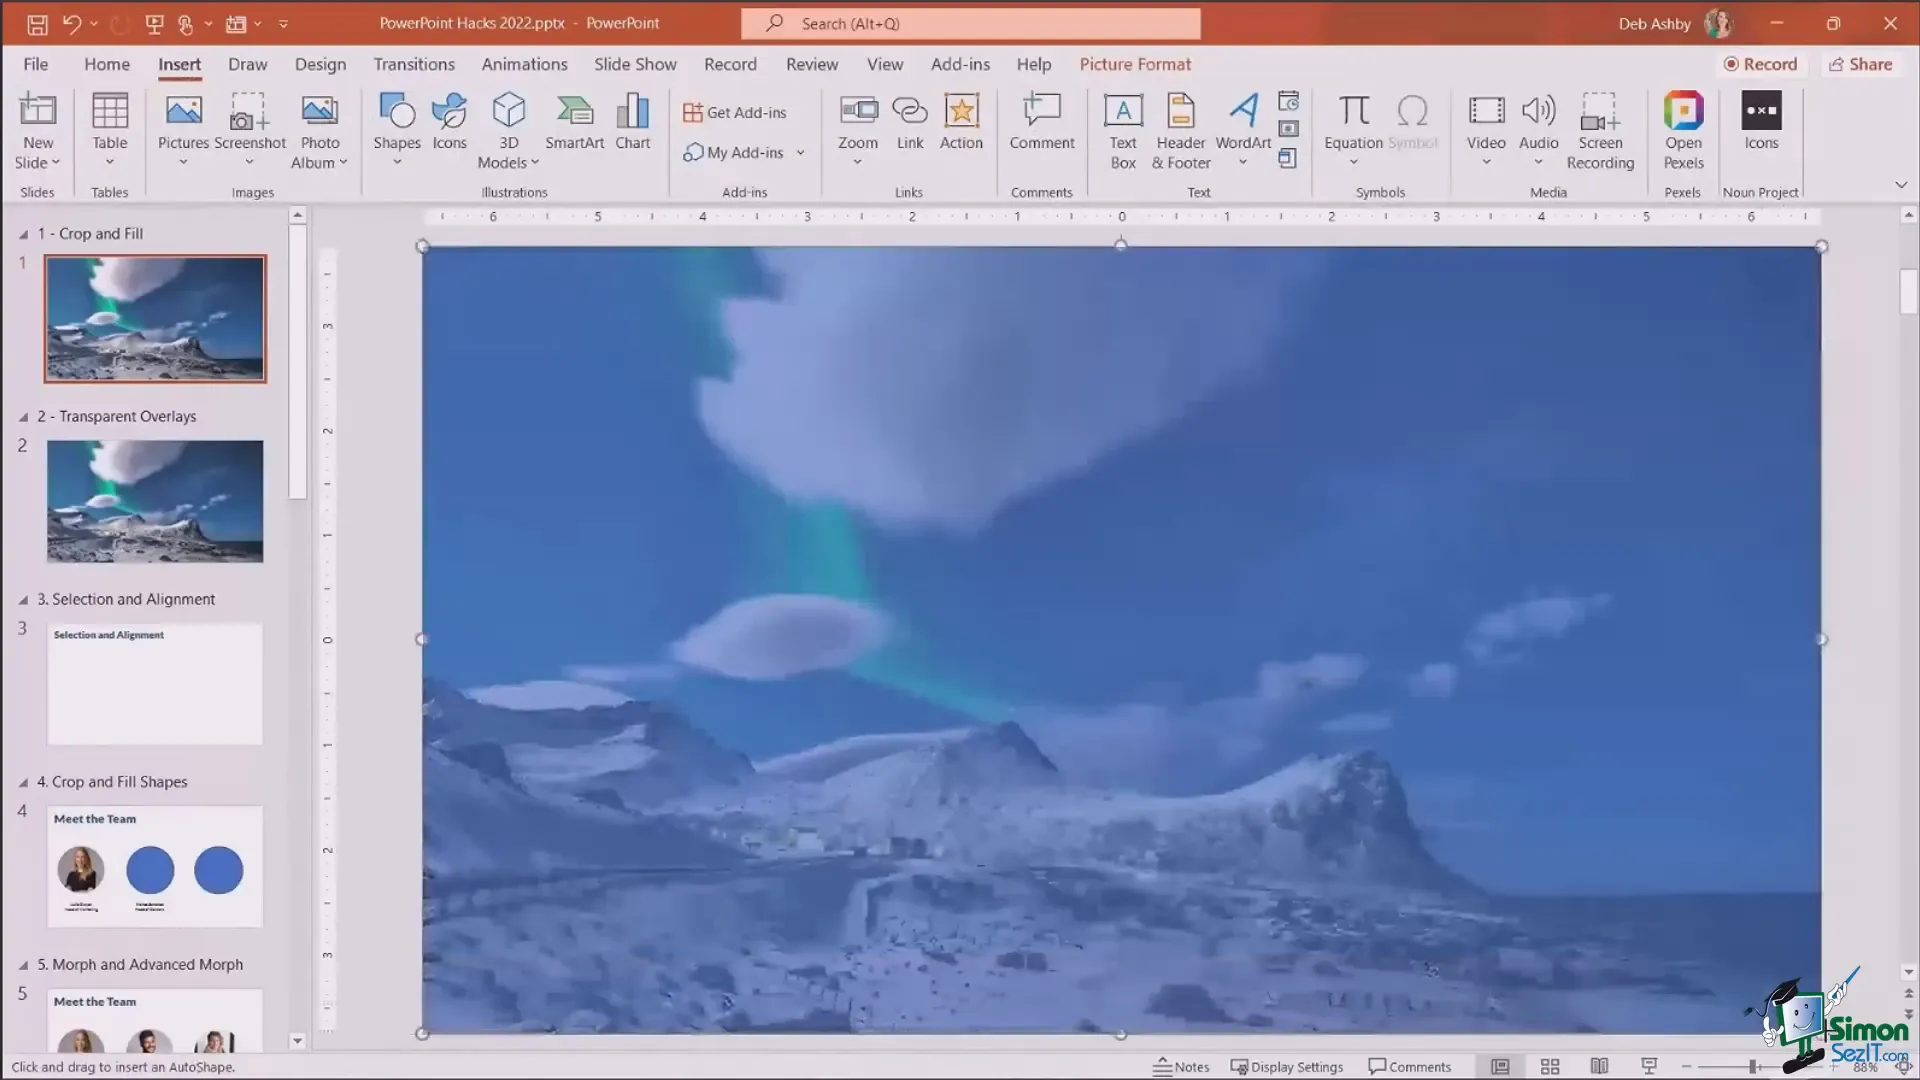
Task: Select slide 2 thumbnail
Action: (155, 501)
